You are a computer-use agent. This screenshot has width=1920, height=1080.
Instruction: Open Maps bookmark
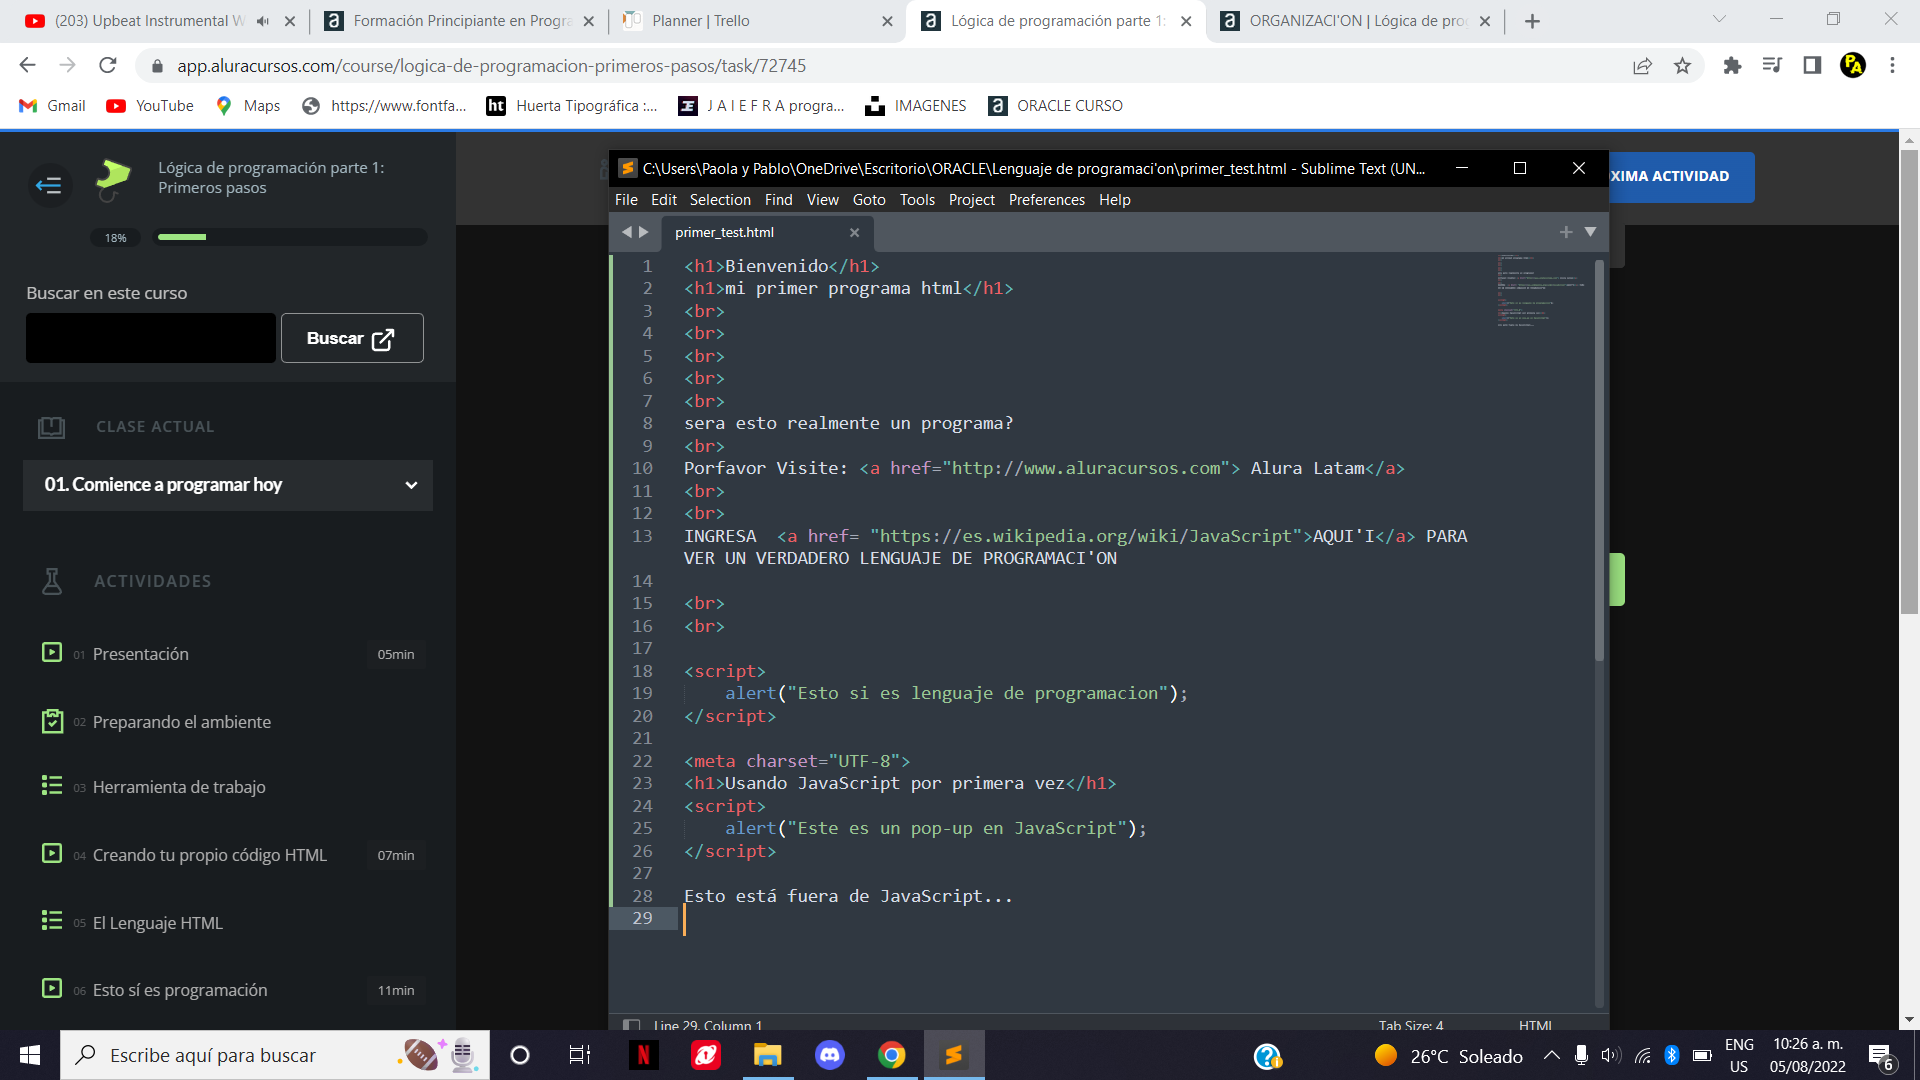coord(248,106)
